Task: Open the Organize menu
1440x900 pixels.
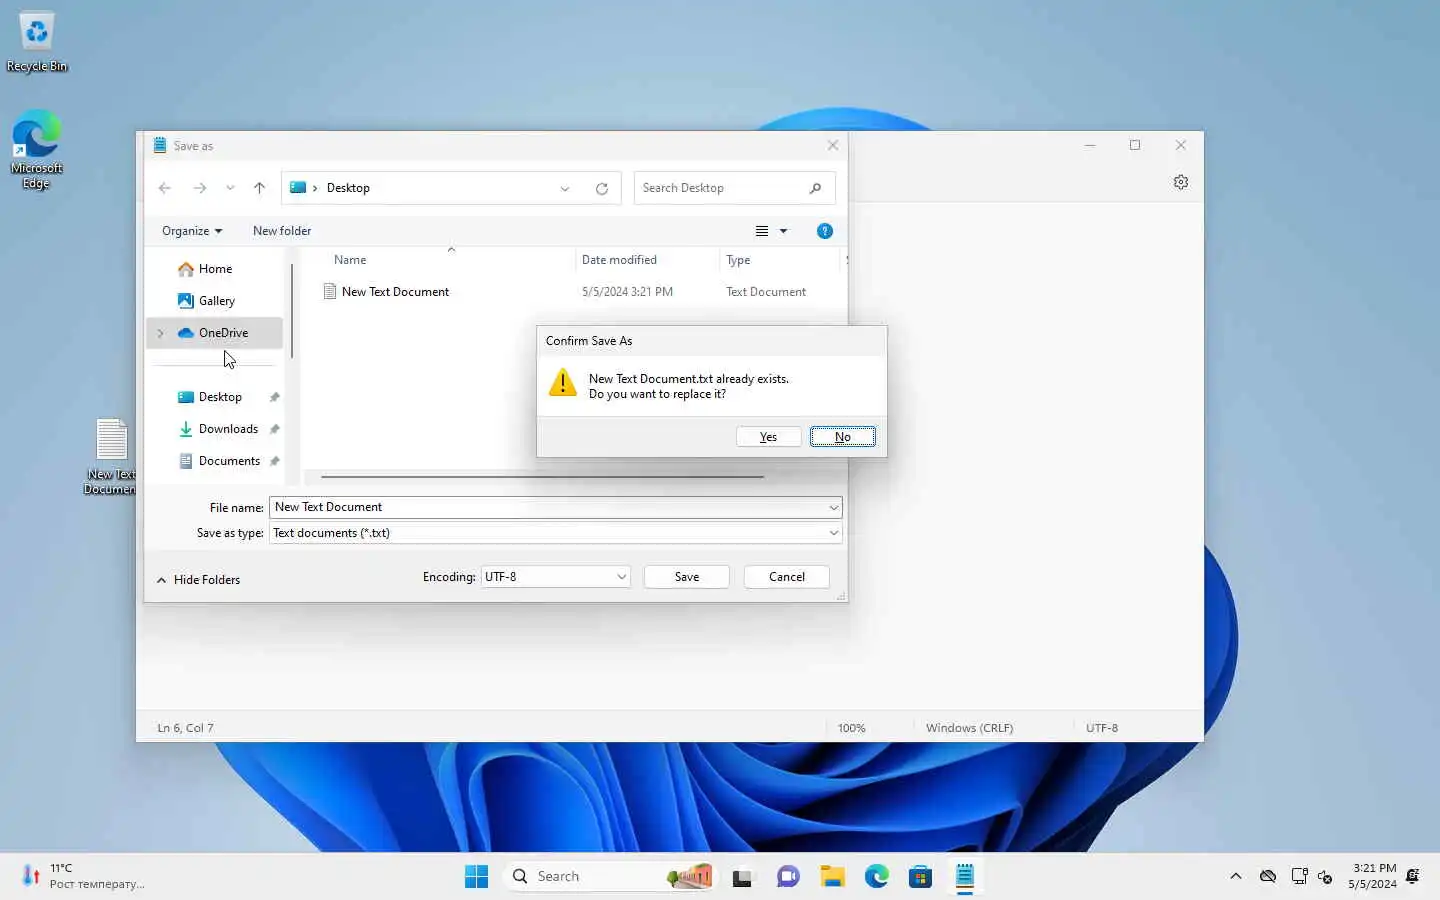Action: pos(192,231)
